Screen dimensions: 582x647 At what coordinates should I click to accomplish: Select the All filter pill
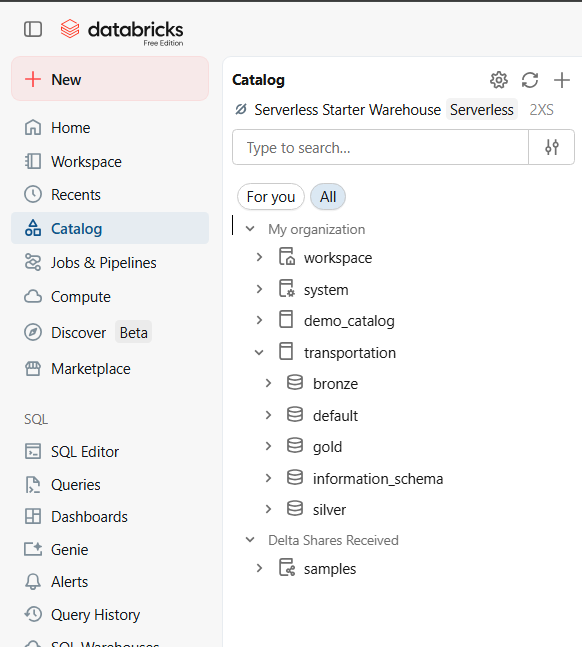coord(328,197)
